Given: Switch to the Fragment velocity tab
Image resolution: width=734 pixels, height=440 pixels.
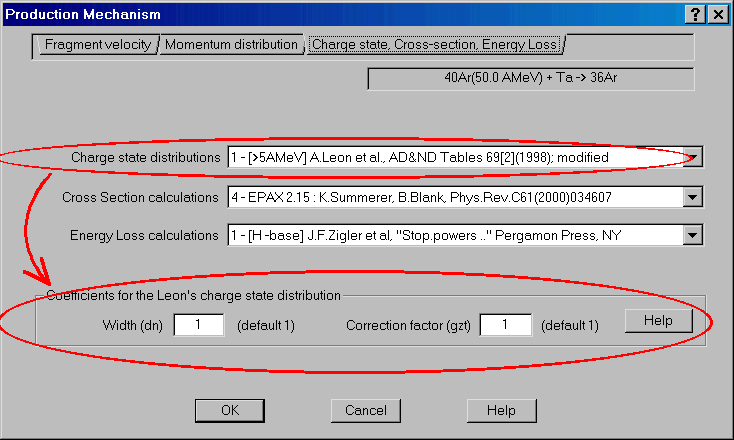Looking at the screenshot, I should [97, 45].
